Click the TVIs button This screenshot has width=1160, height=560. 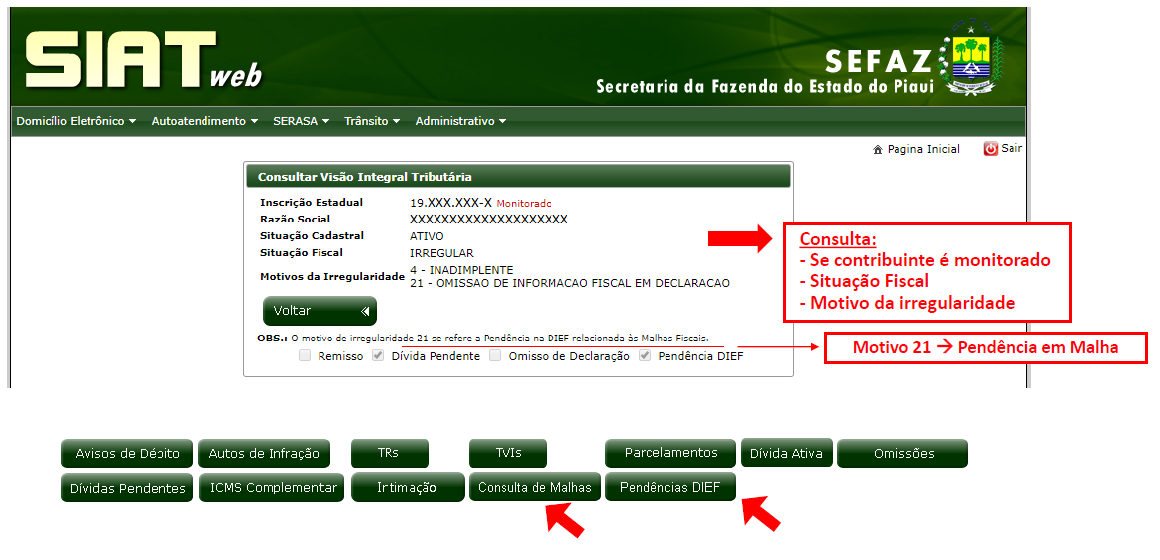pyautogui.click(x=508, y=453)
